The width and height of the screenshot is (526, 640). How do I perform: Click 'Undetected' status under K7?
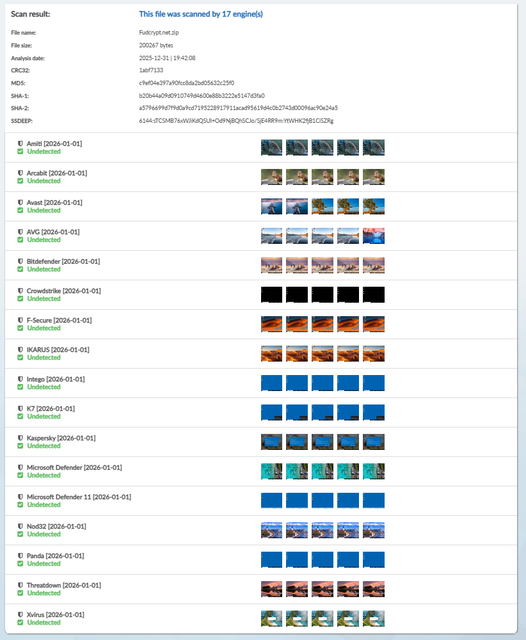point(44,416)
